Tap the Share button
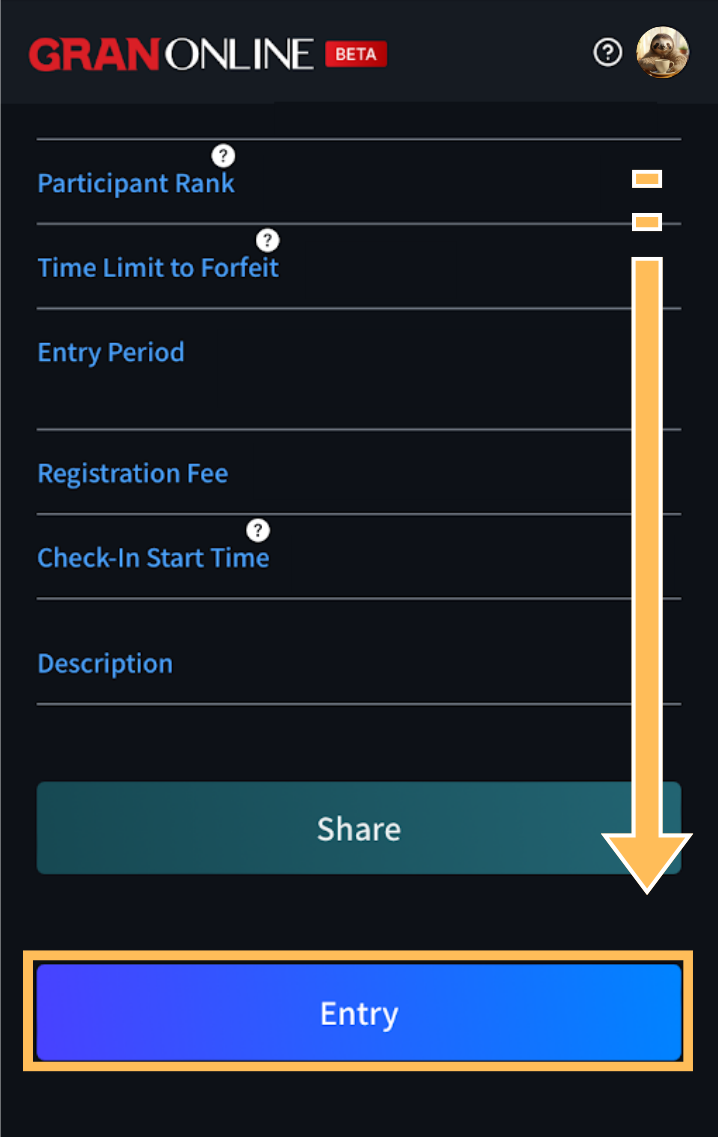 coord(359,828)
